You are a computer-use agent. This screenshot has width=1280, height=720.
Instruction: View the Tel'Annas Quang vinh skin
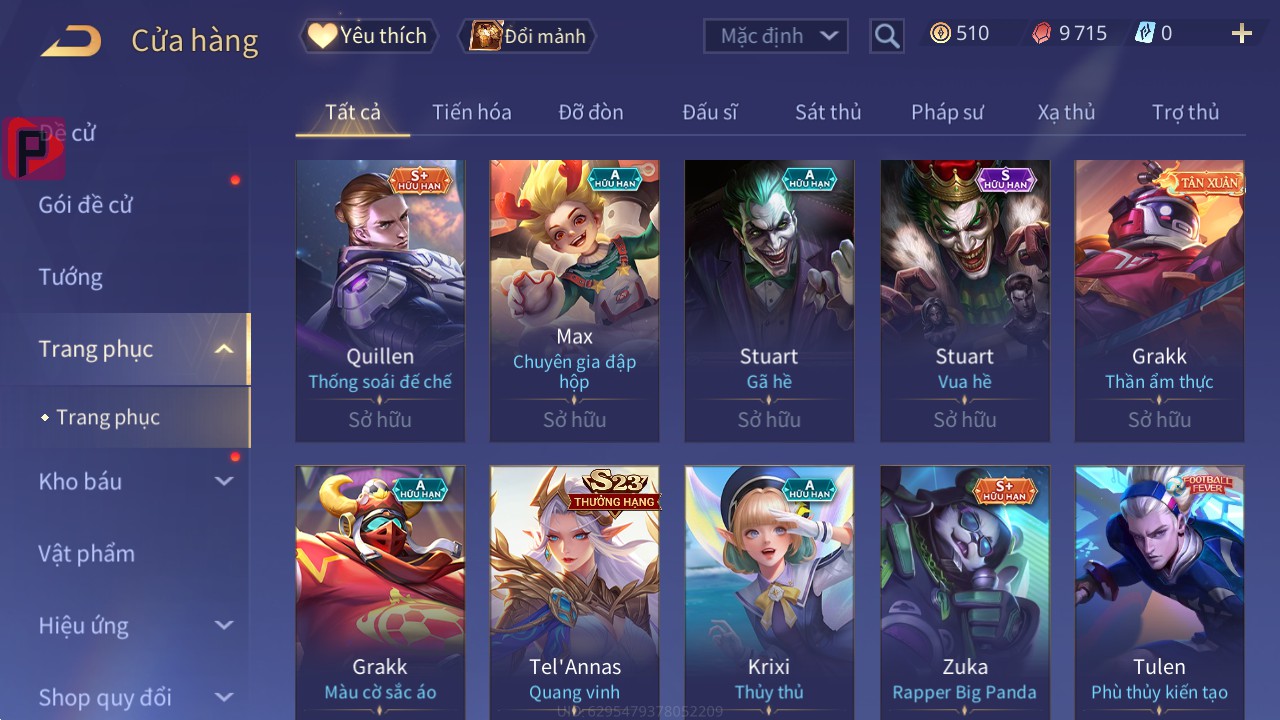click(x=575, y=592)
